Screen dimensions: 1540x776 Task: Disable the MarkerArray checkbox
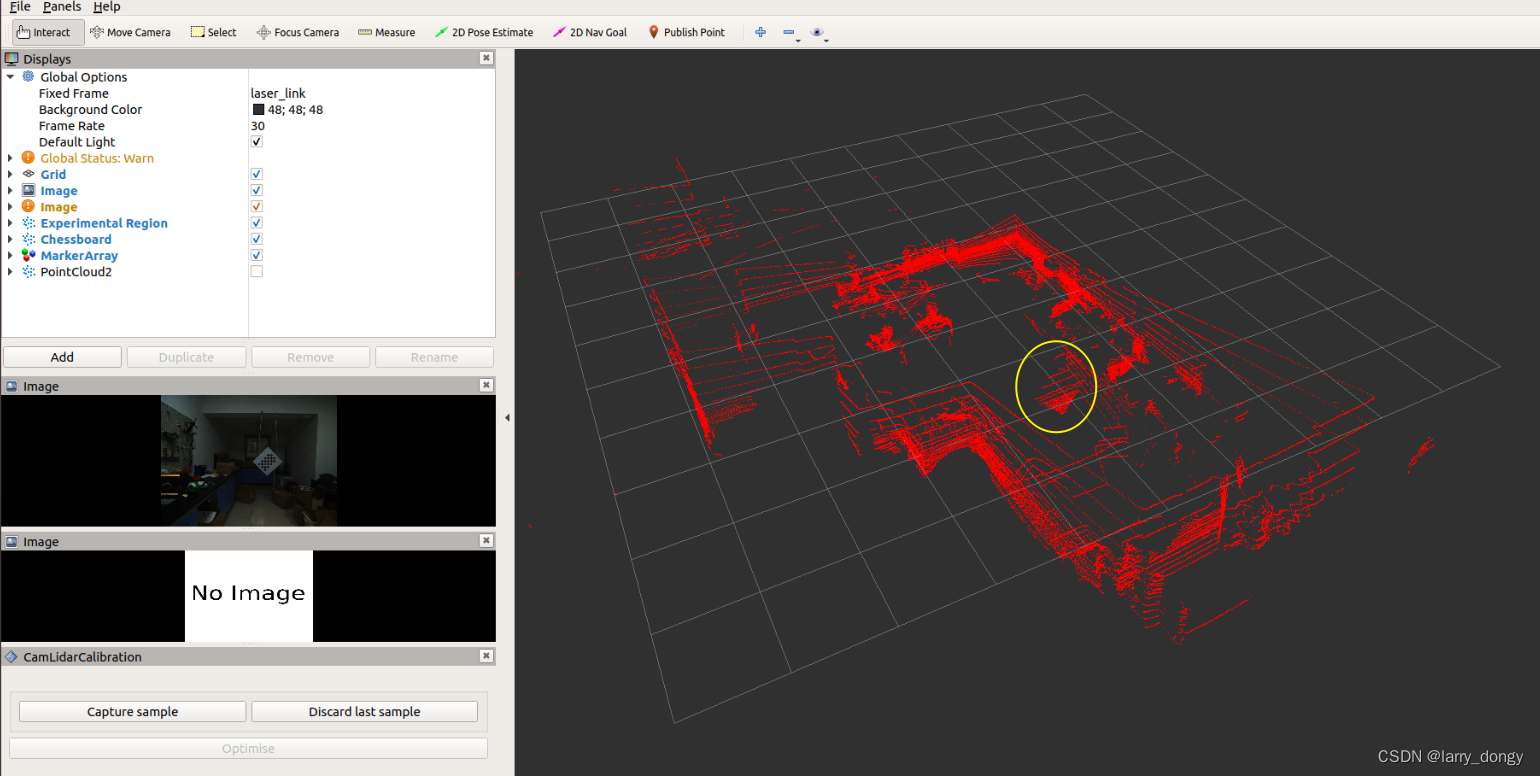point(257,255)
